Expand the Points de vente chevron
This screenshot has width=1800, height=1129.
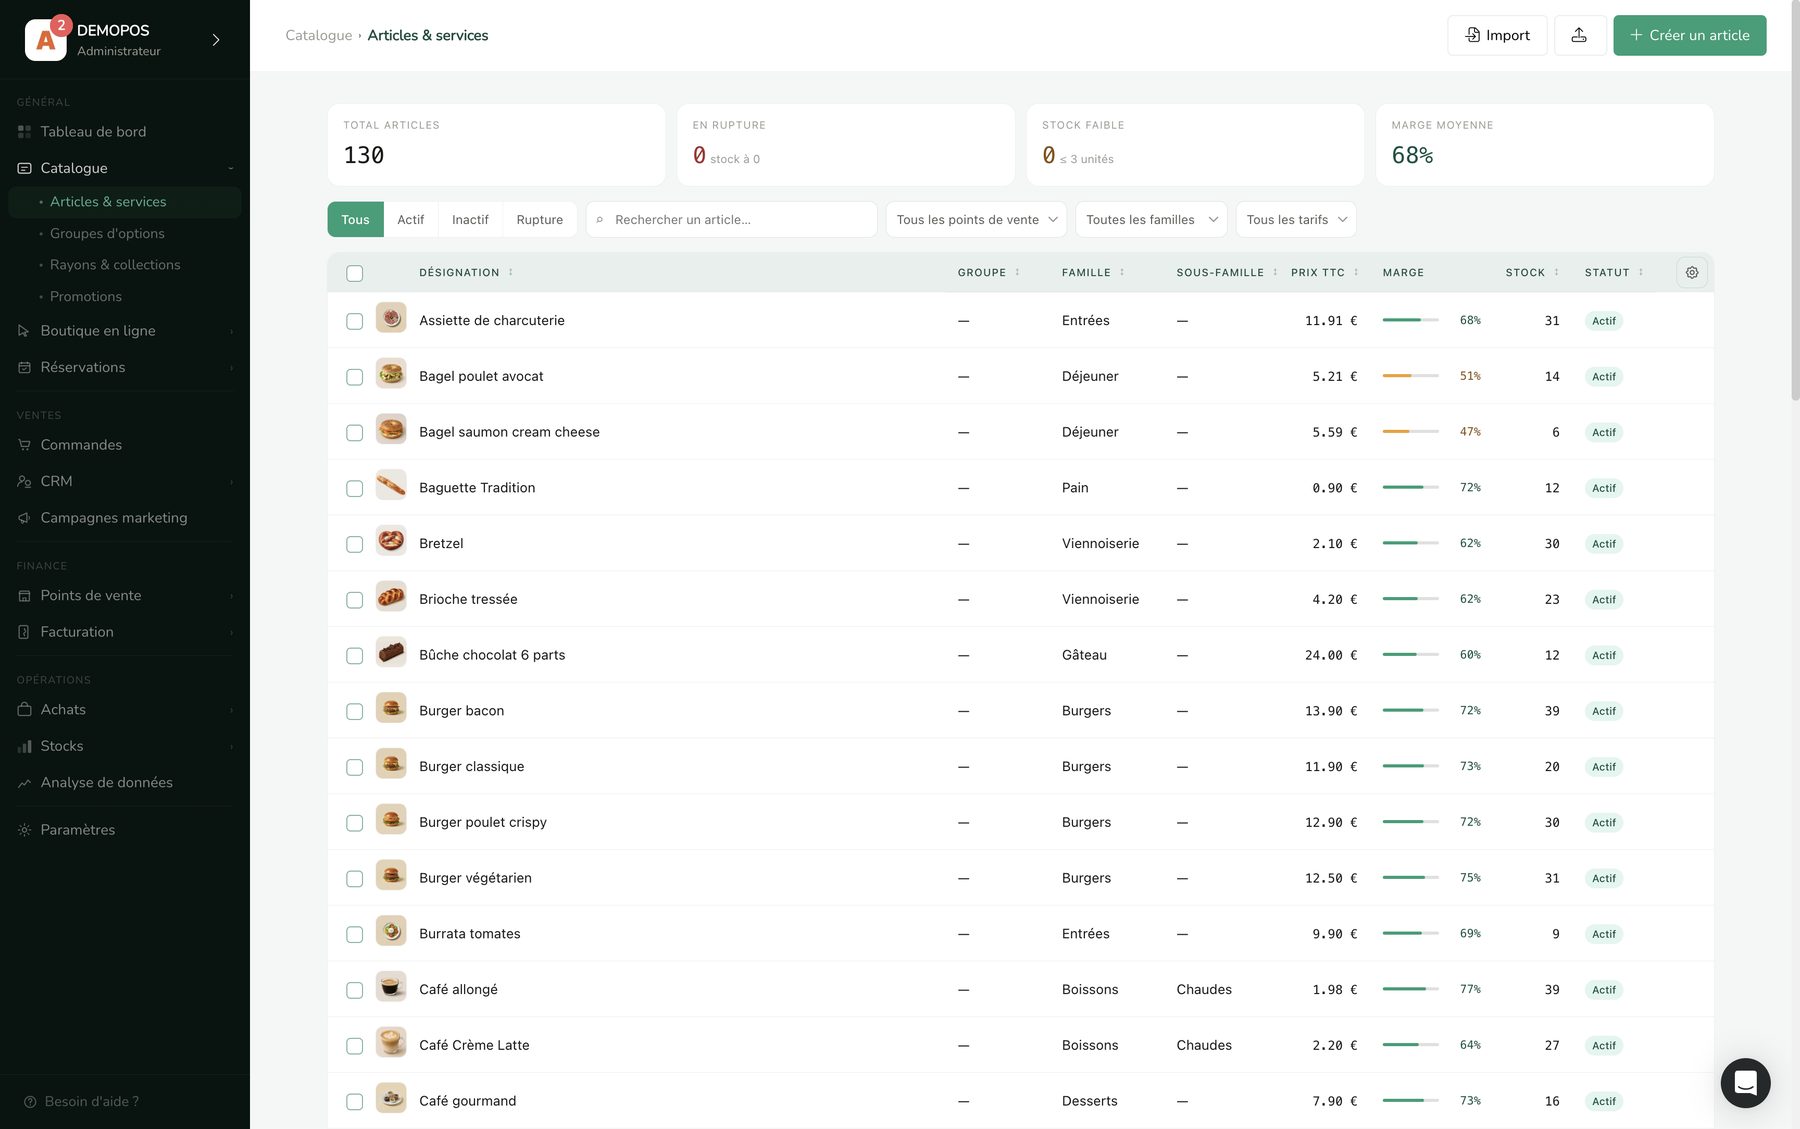[231, 596]
